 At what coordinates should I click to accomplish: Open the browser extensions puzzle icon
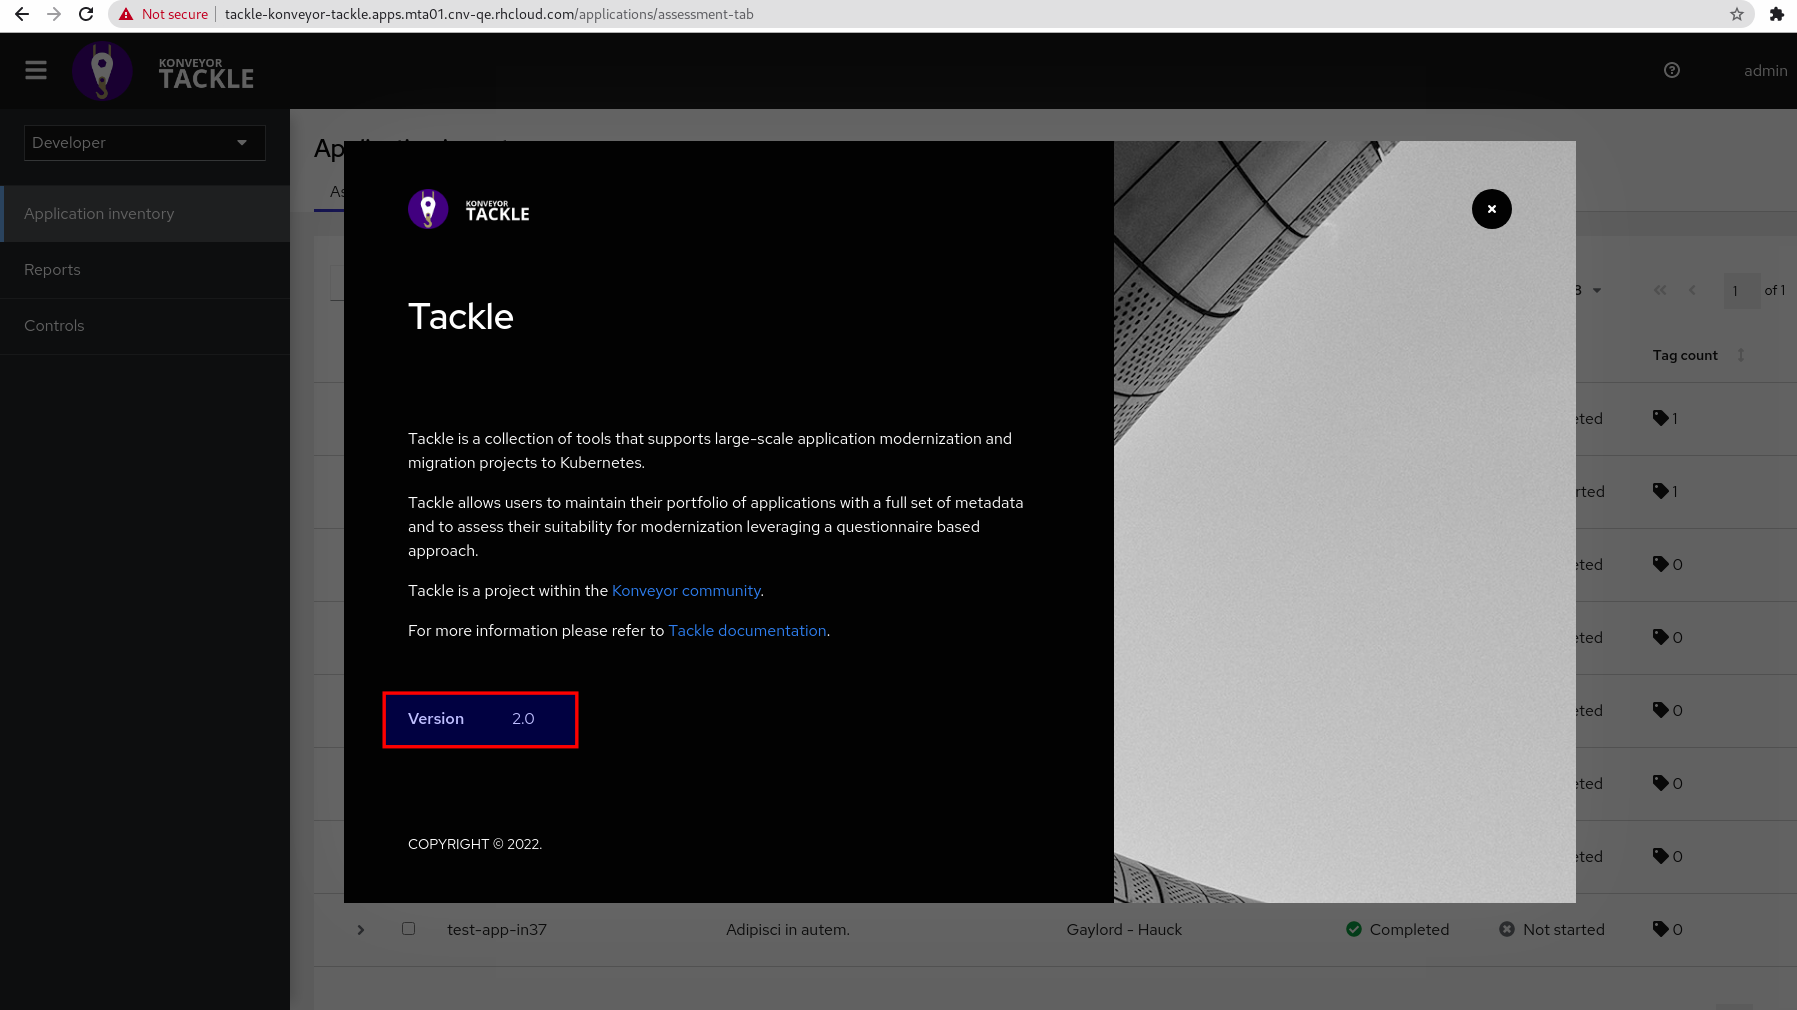tap(1777, 14)
